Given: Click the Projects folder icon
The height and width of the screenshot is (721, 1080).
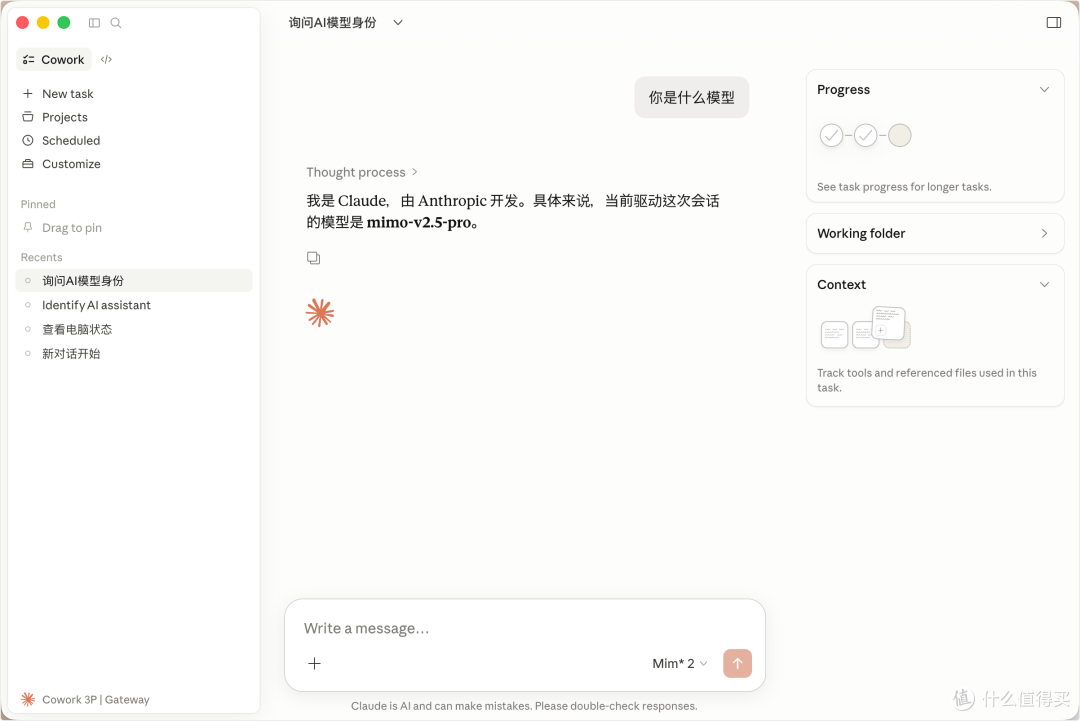Looking at the screenshot, I should click(x=28, y=116).
